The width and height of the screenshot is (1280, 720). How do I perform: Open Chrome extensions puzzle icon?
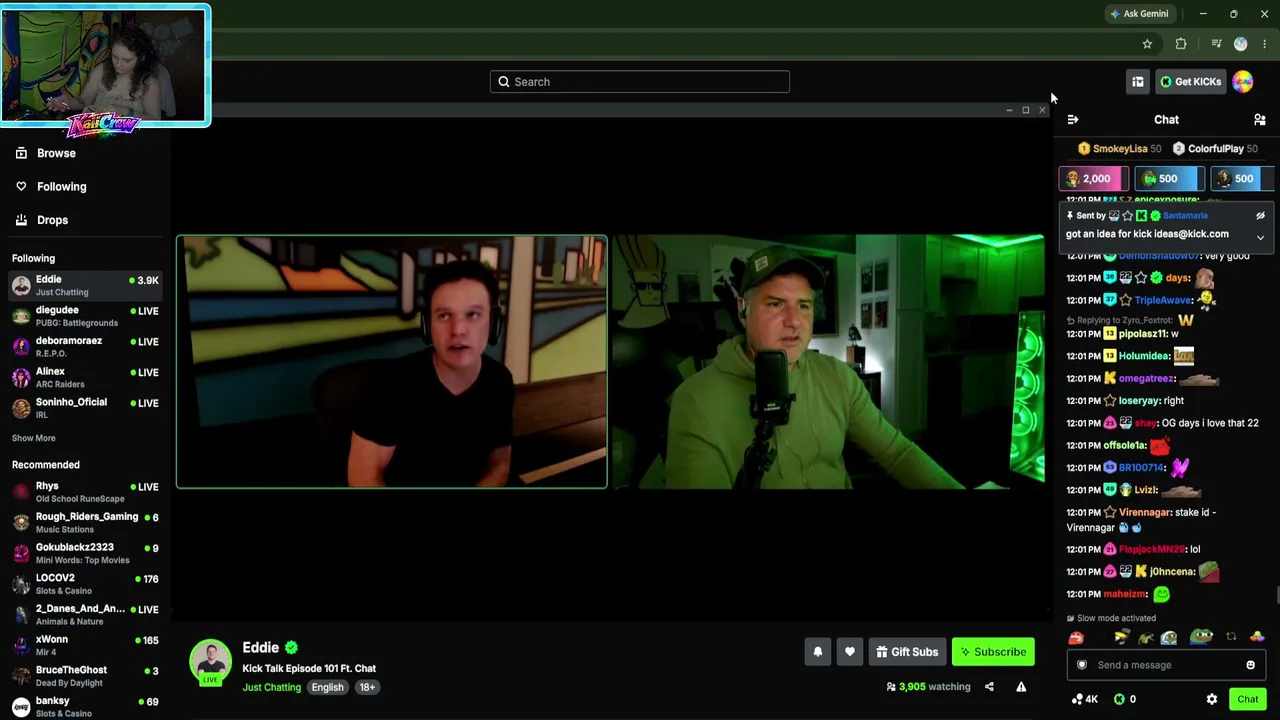click(1181, 44)
